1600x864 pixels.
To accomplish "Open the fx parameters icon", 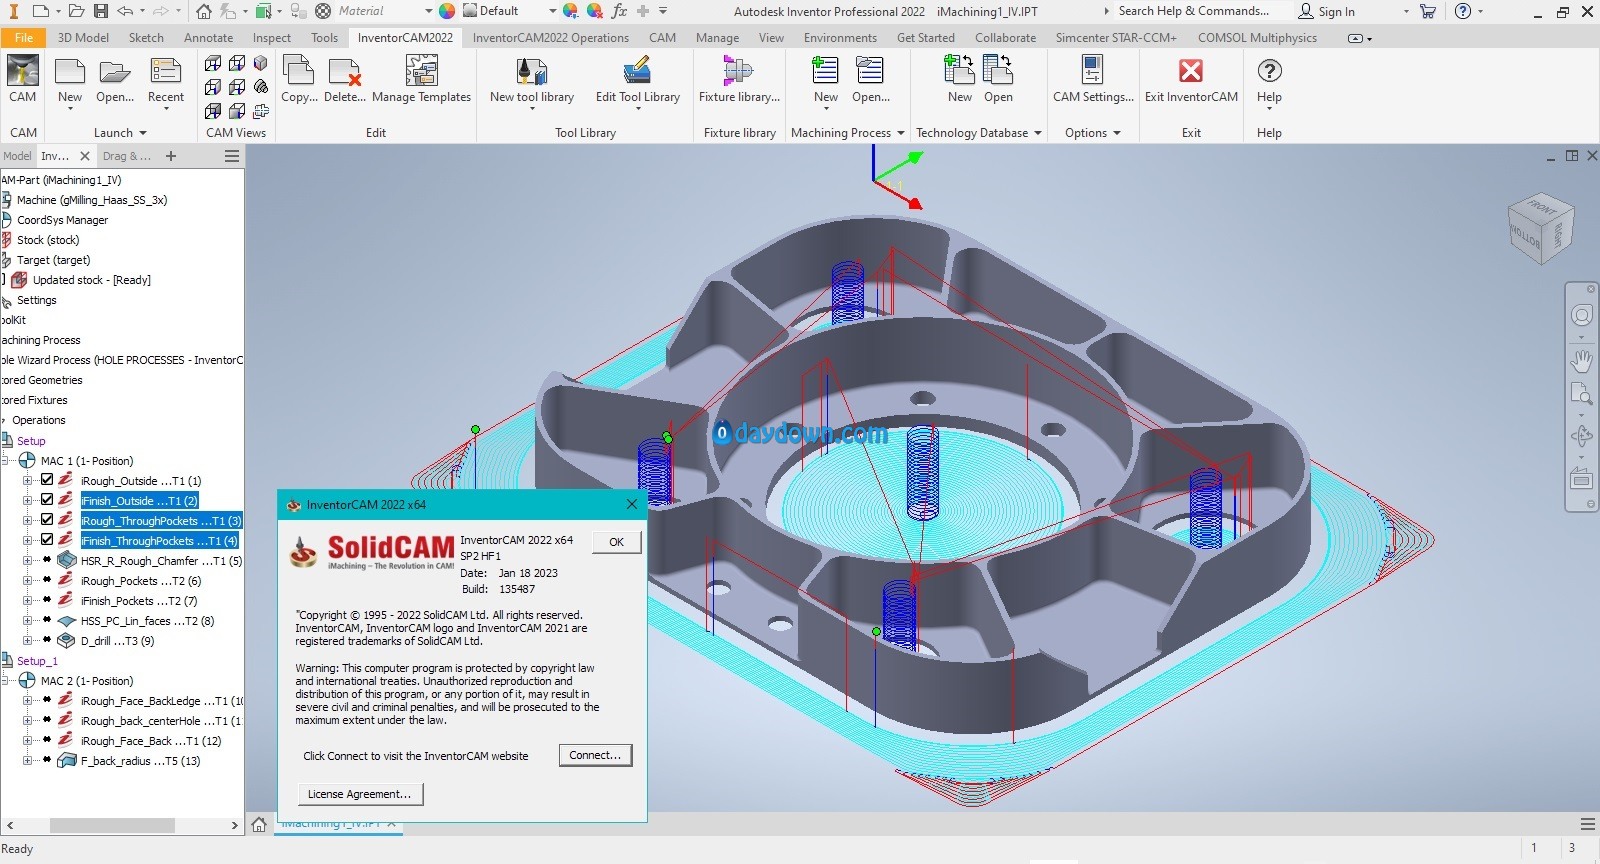I will (619, 11).
